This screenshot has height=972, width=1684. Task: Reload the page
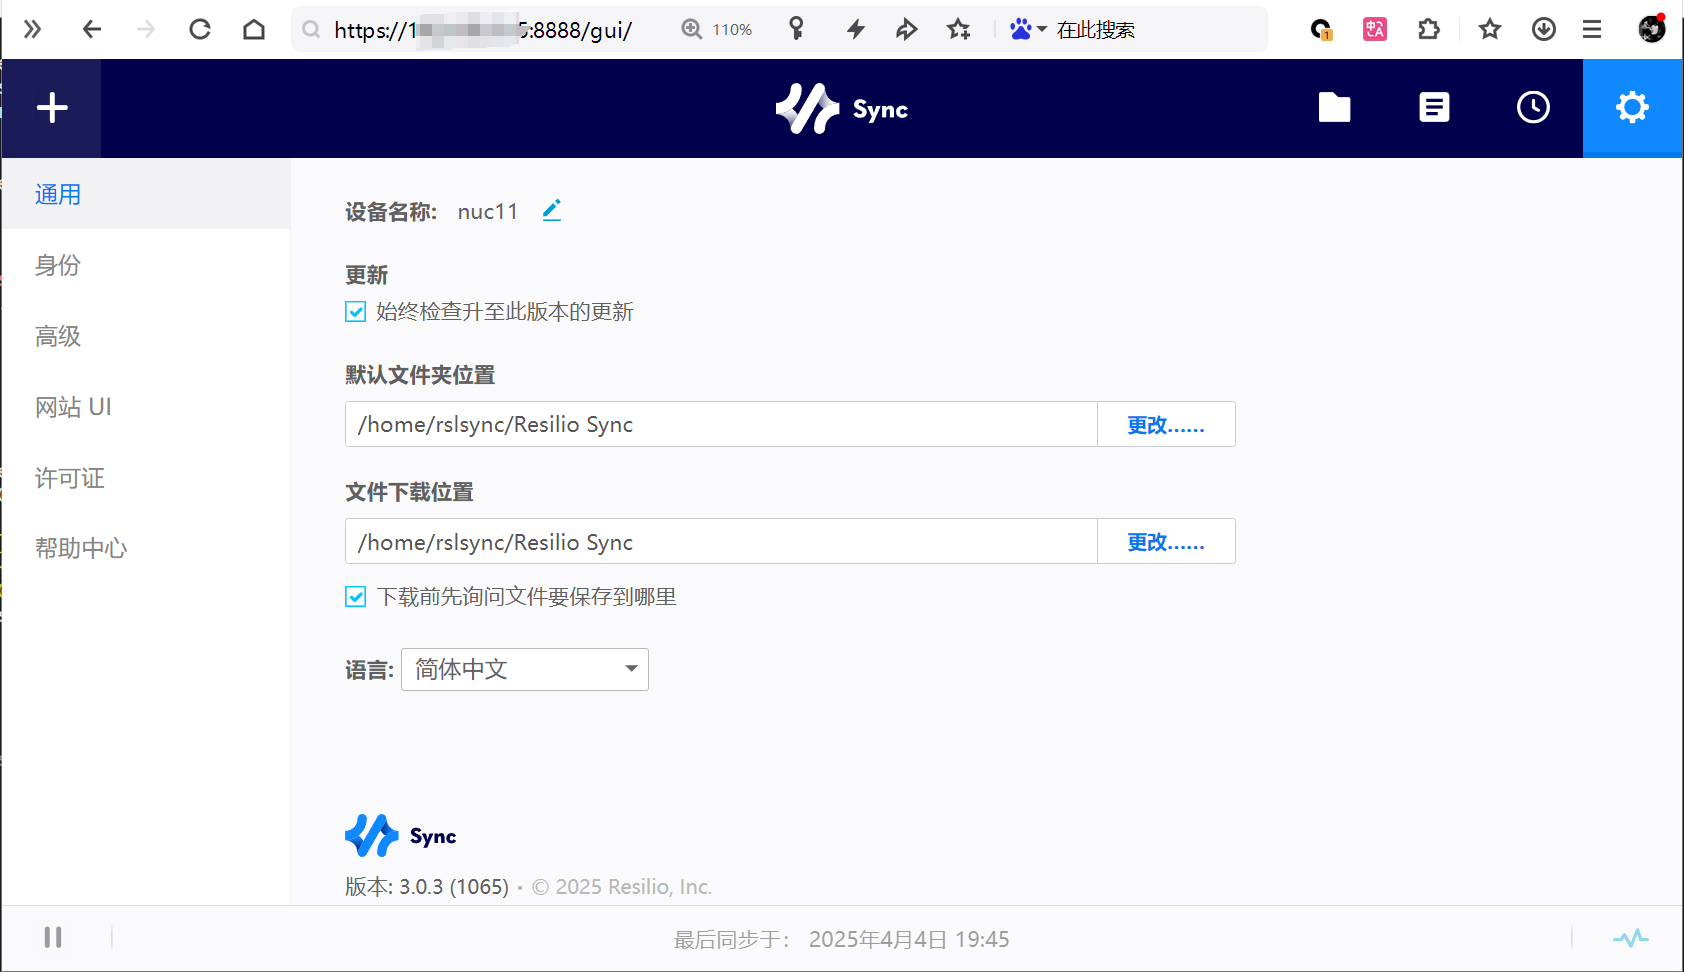(x=200, y=29)
